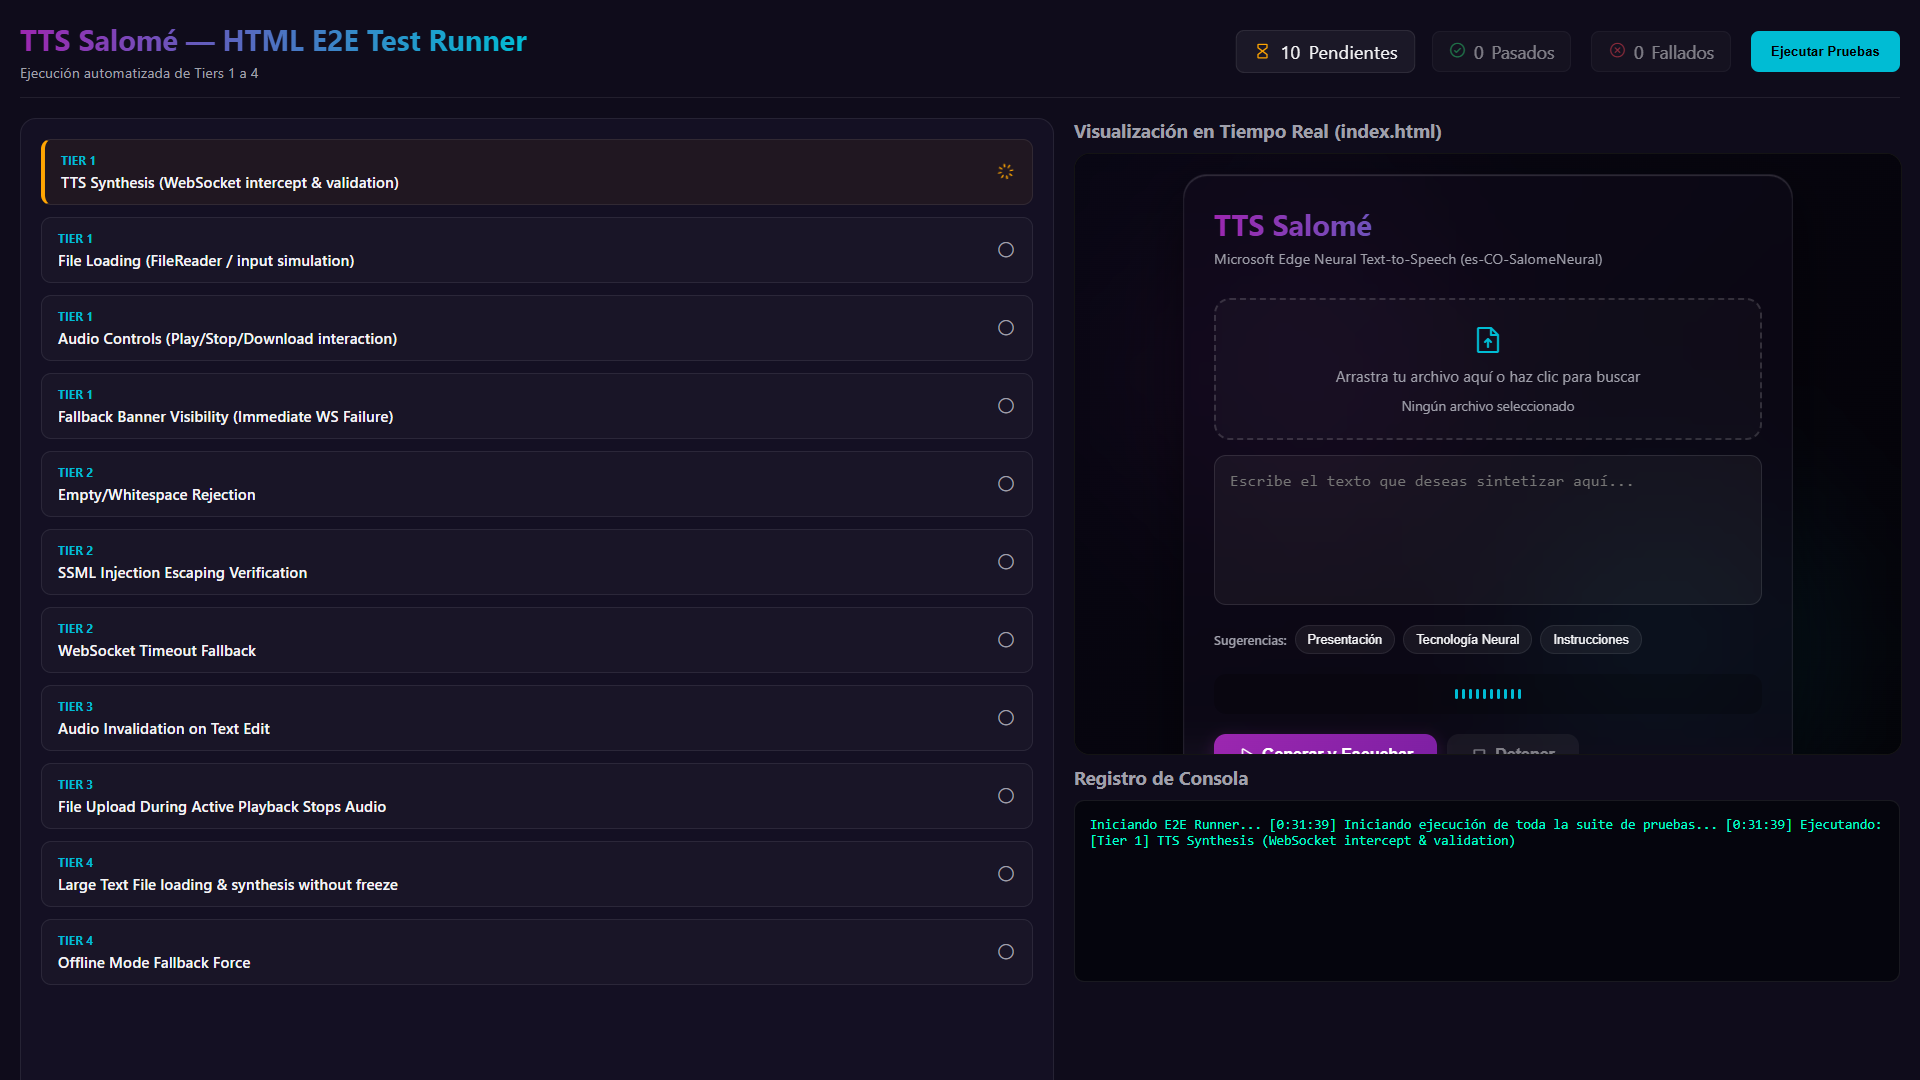Select Audio Controls Play/Stop/Download test row
Viewport: 1920px width, 1080px height.
point(537,328)
